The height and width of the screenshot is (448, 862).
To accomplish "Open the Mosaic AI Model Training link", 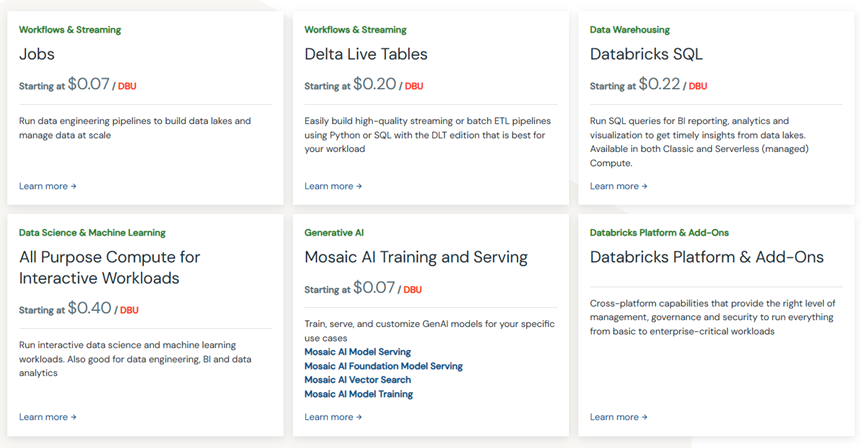I will click(358, 394).
